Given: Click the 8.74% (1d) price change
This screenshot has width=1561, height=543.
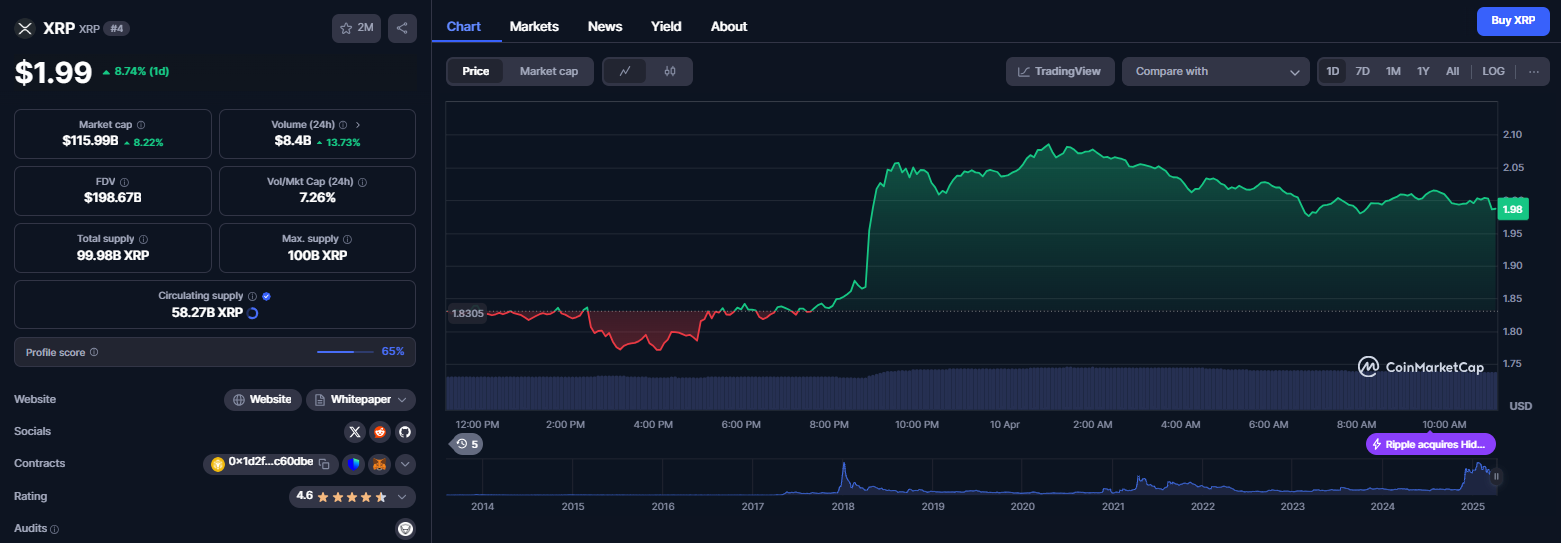Looking at the screenshot, I should 135,72.
